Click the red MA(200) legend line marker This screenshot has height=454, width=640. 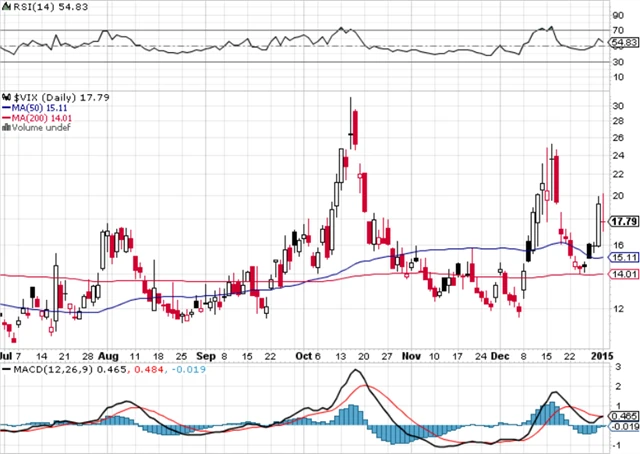pyautogui.click(x=5, y=118)
